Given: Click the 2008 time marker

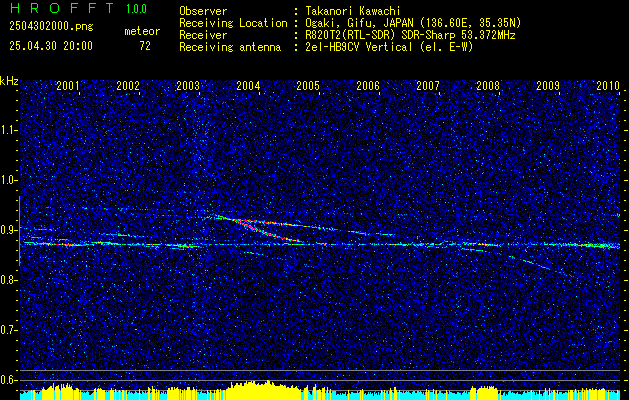Looking at the screenshot, I should [x=488, y=86].
